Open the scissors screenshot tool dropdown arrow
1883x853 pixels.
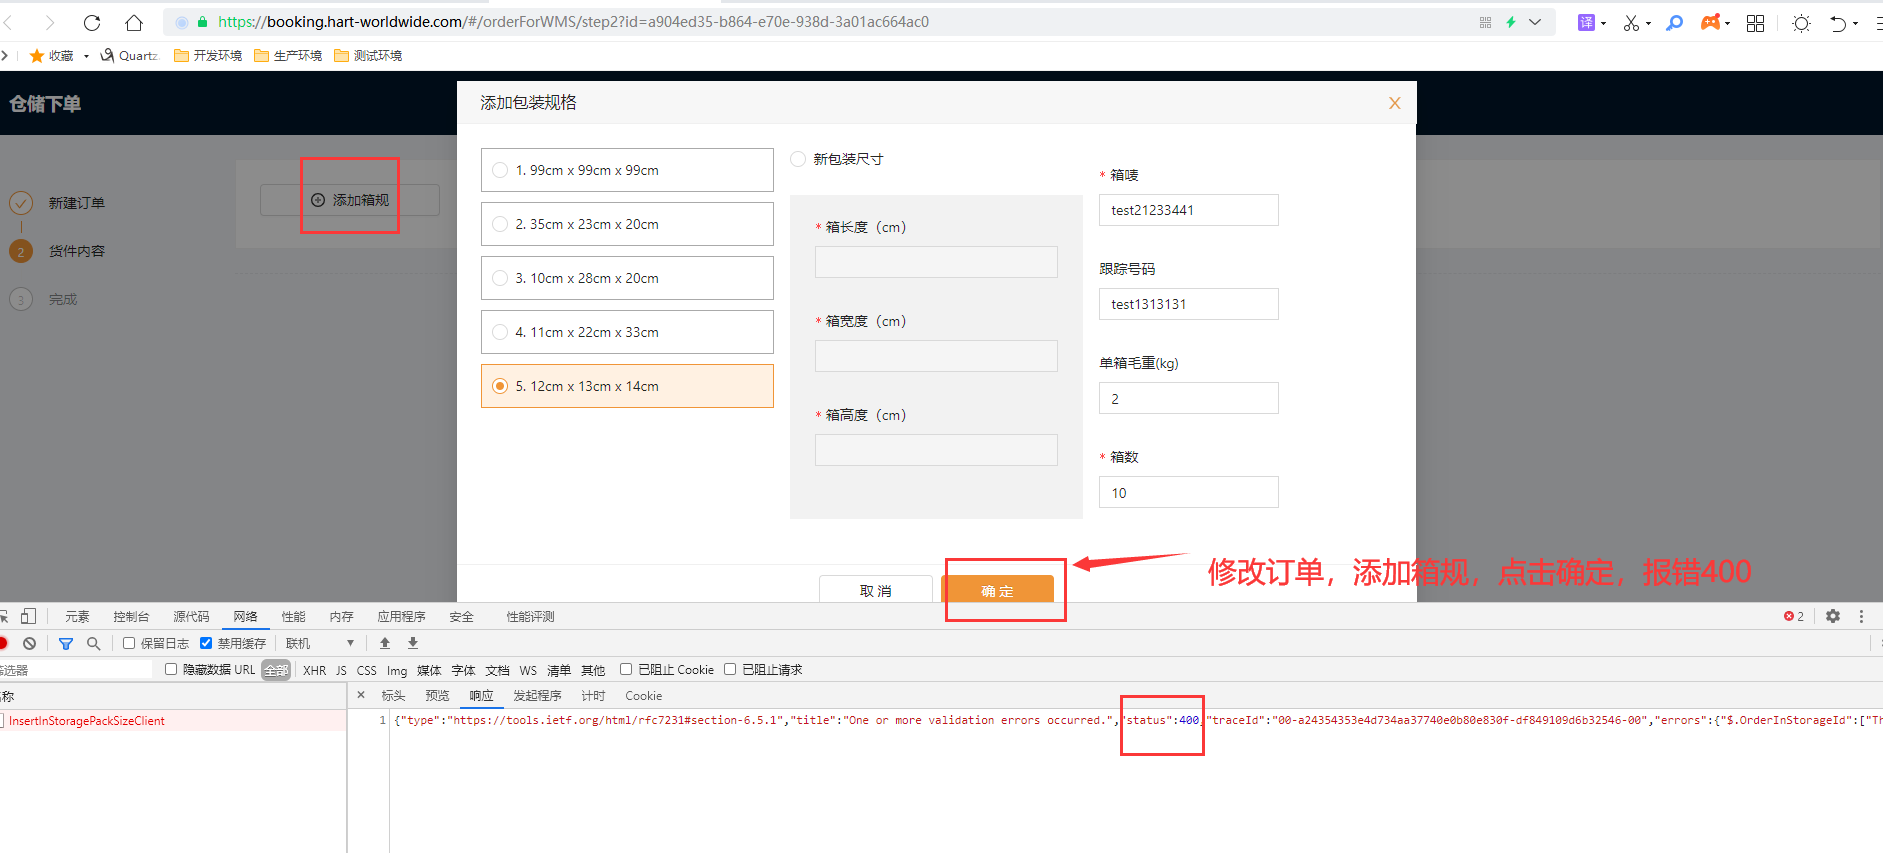click(x=1648, y=23)
